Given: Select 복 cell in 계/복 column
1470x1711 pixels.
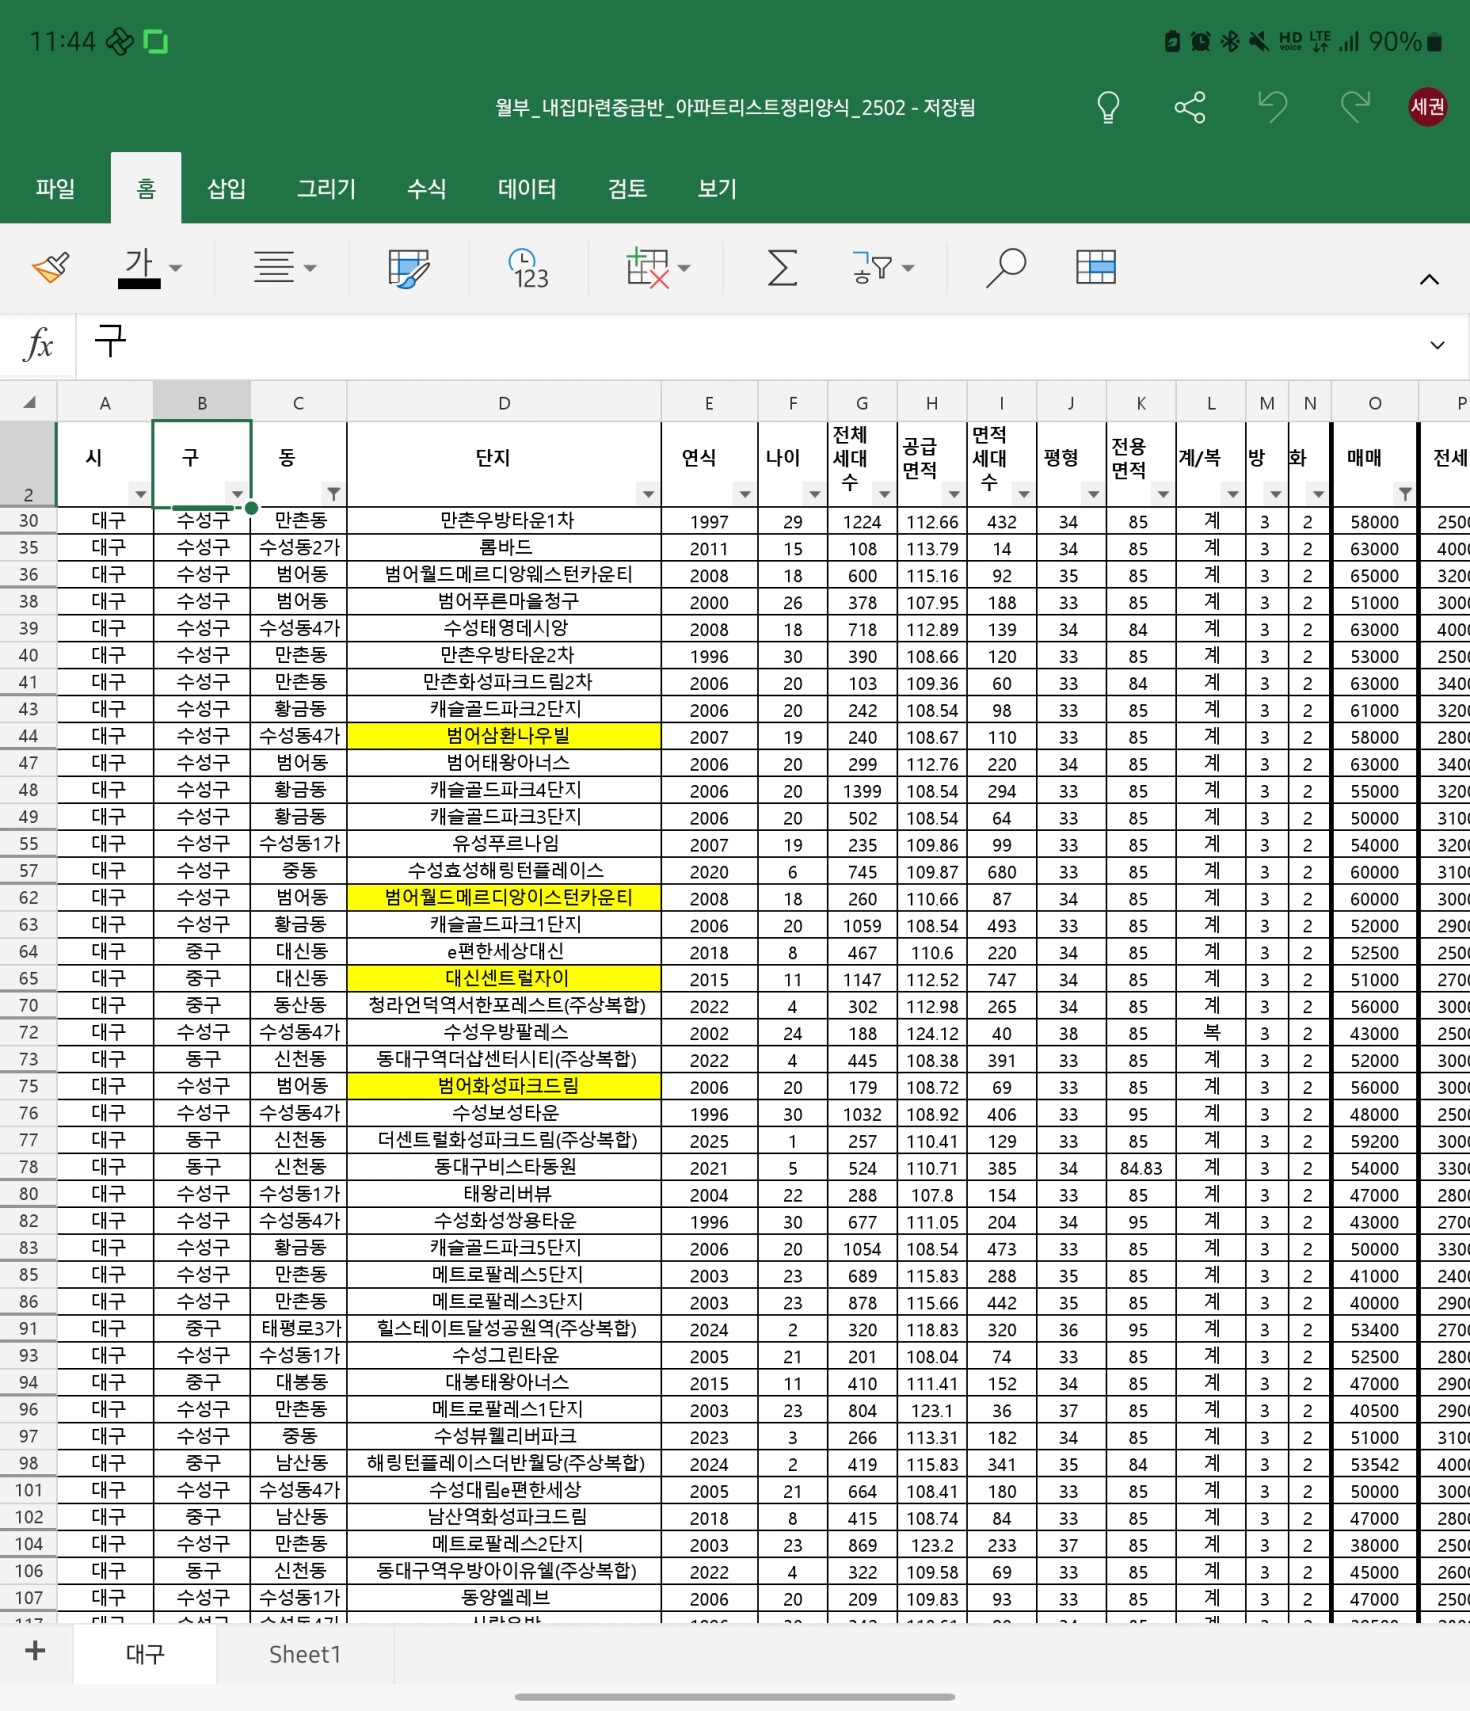Looking at the screenshot, I should pos(1211,1033).
